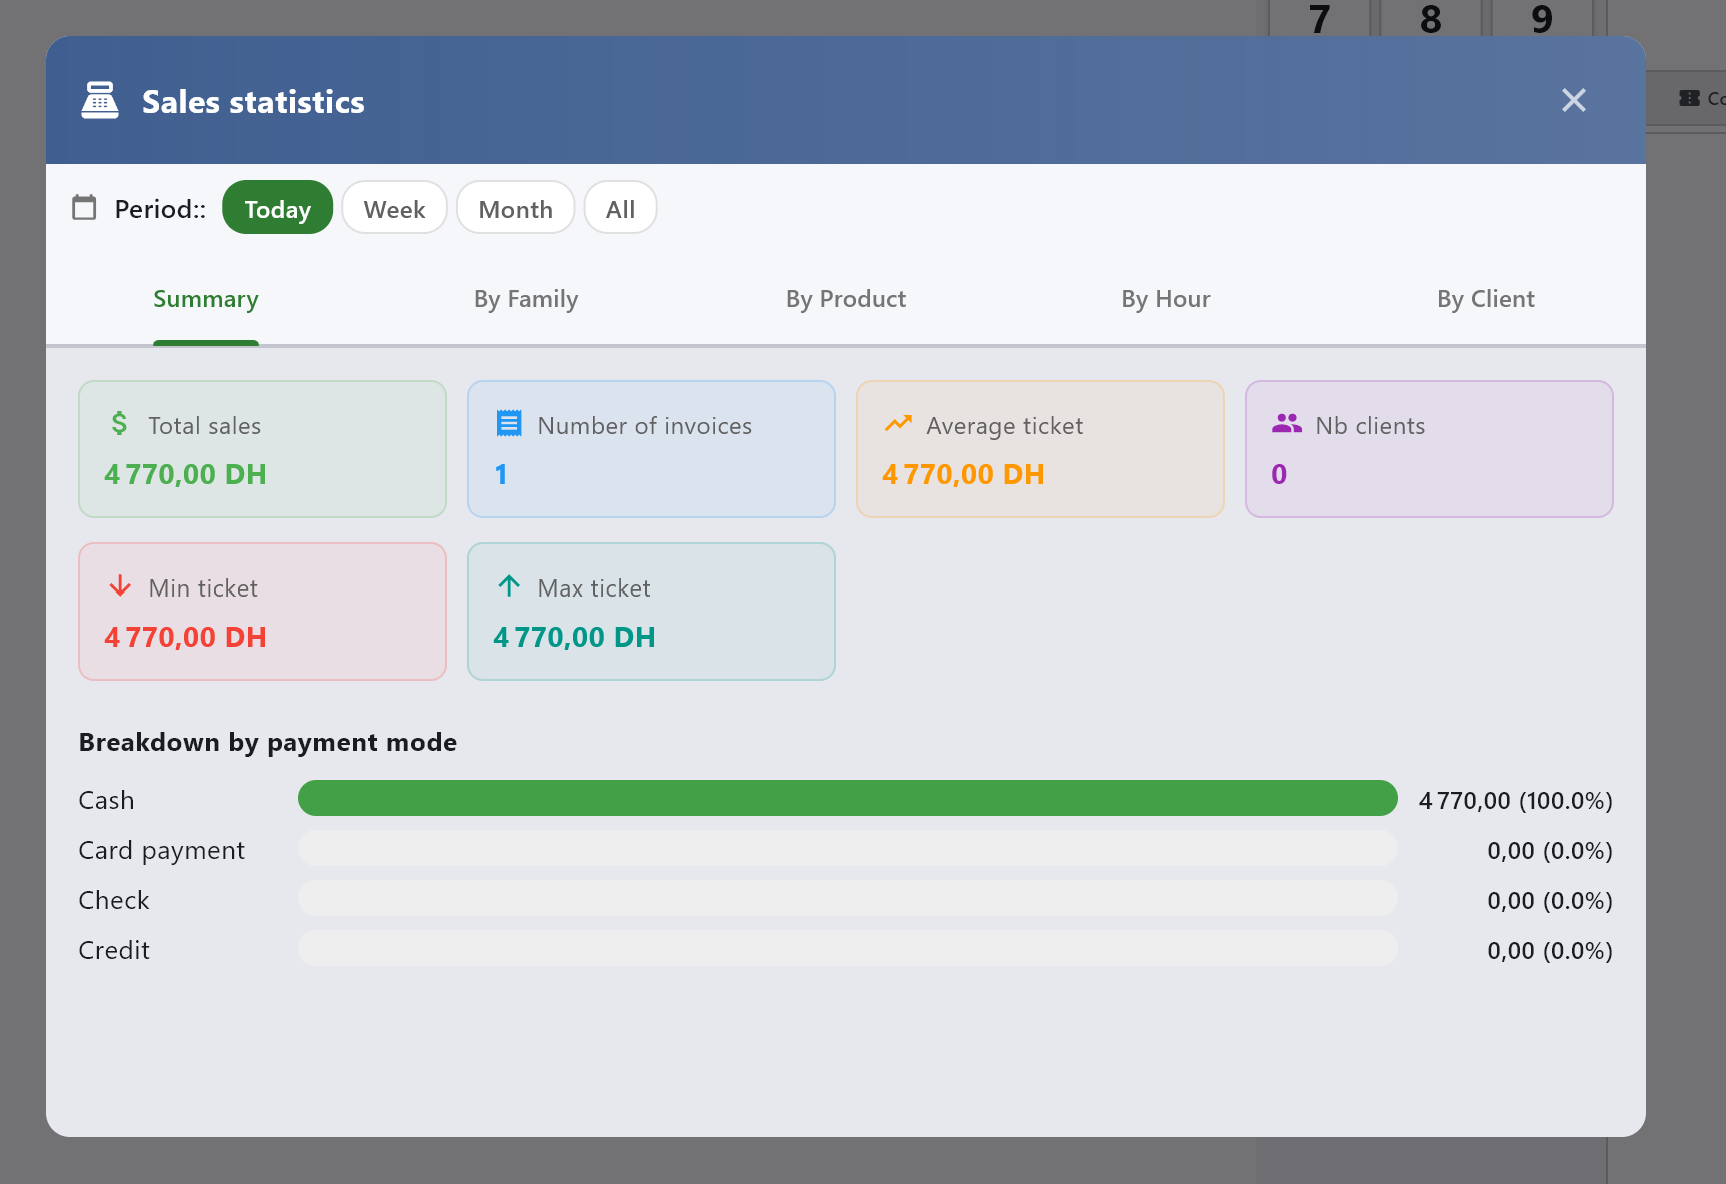Click the green Cash payment progress bar
Screen dimensions: 1726x1184
[847, 799]
